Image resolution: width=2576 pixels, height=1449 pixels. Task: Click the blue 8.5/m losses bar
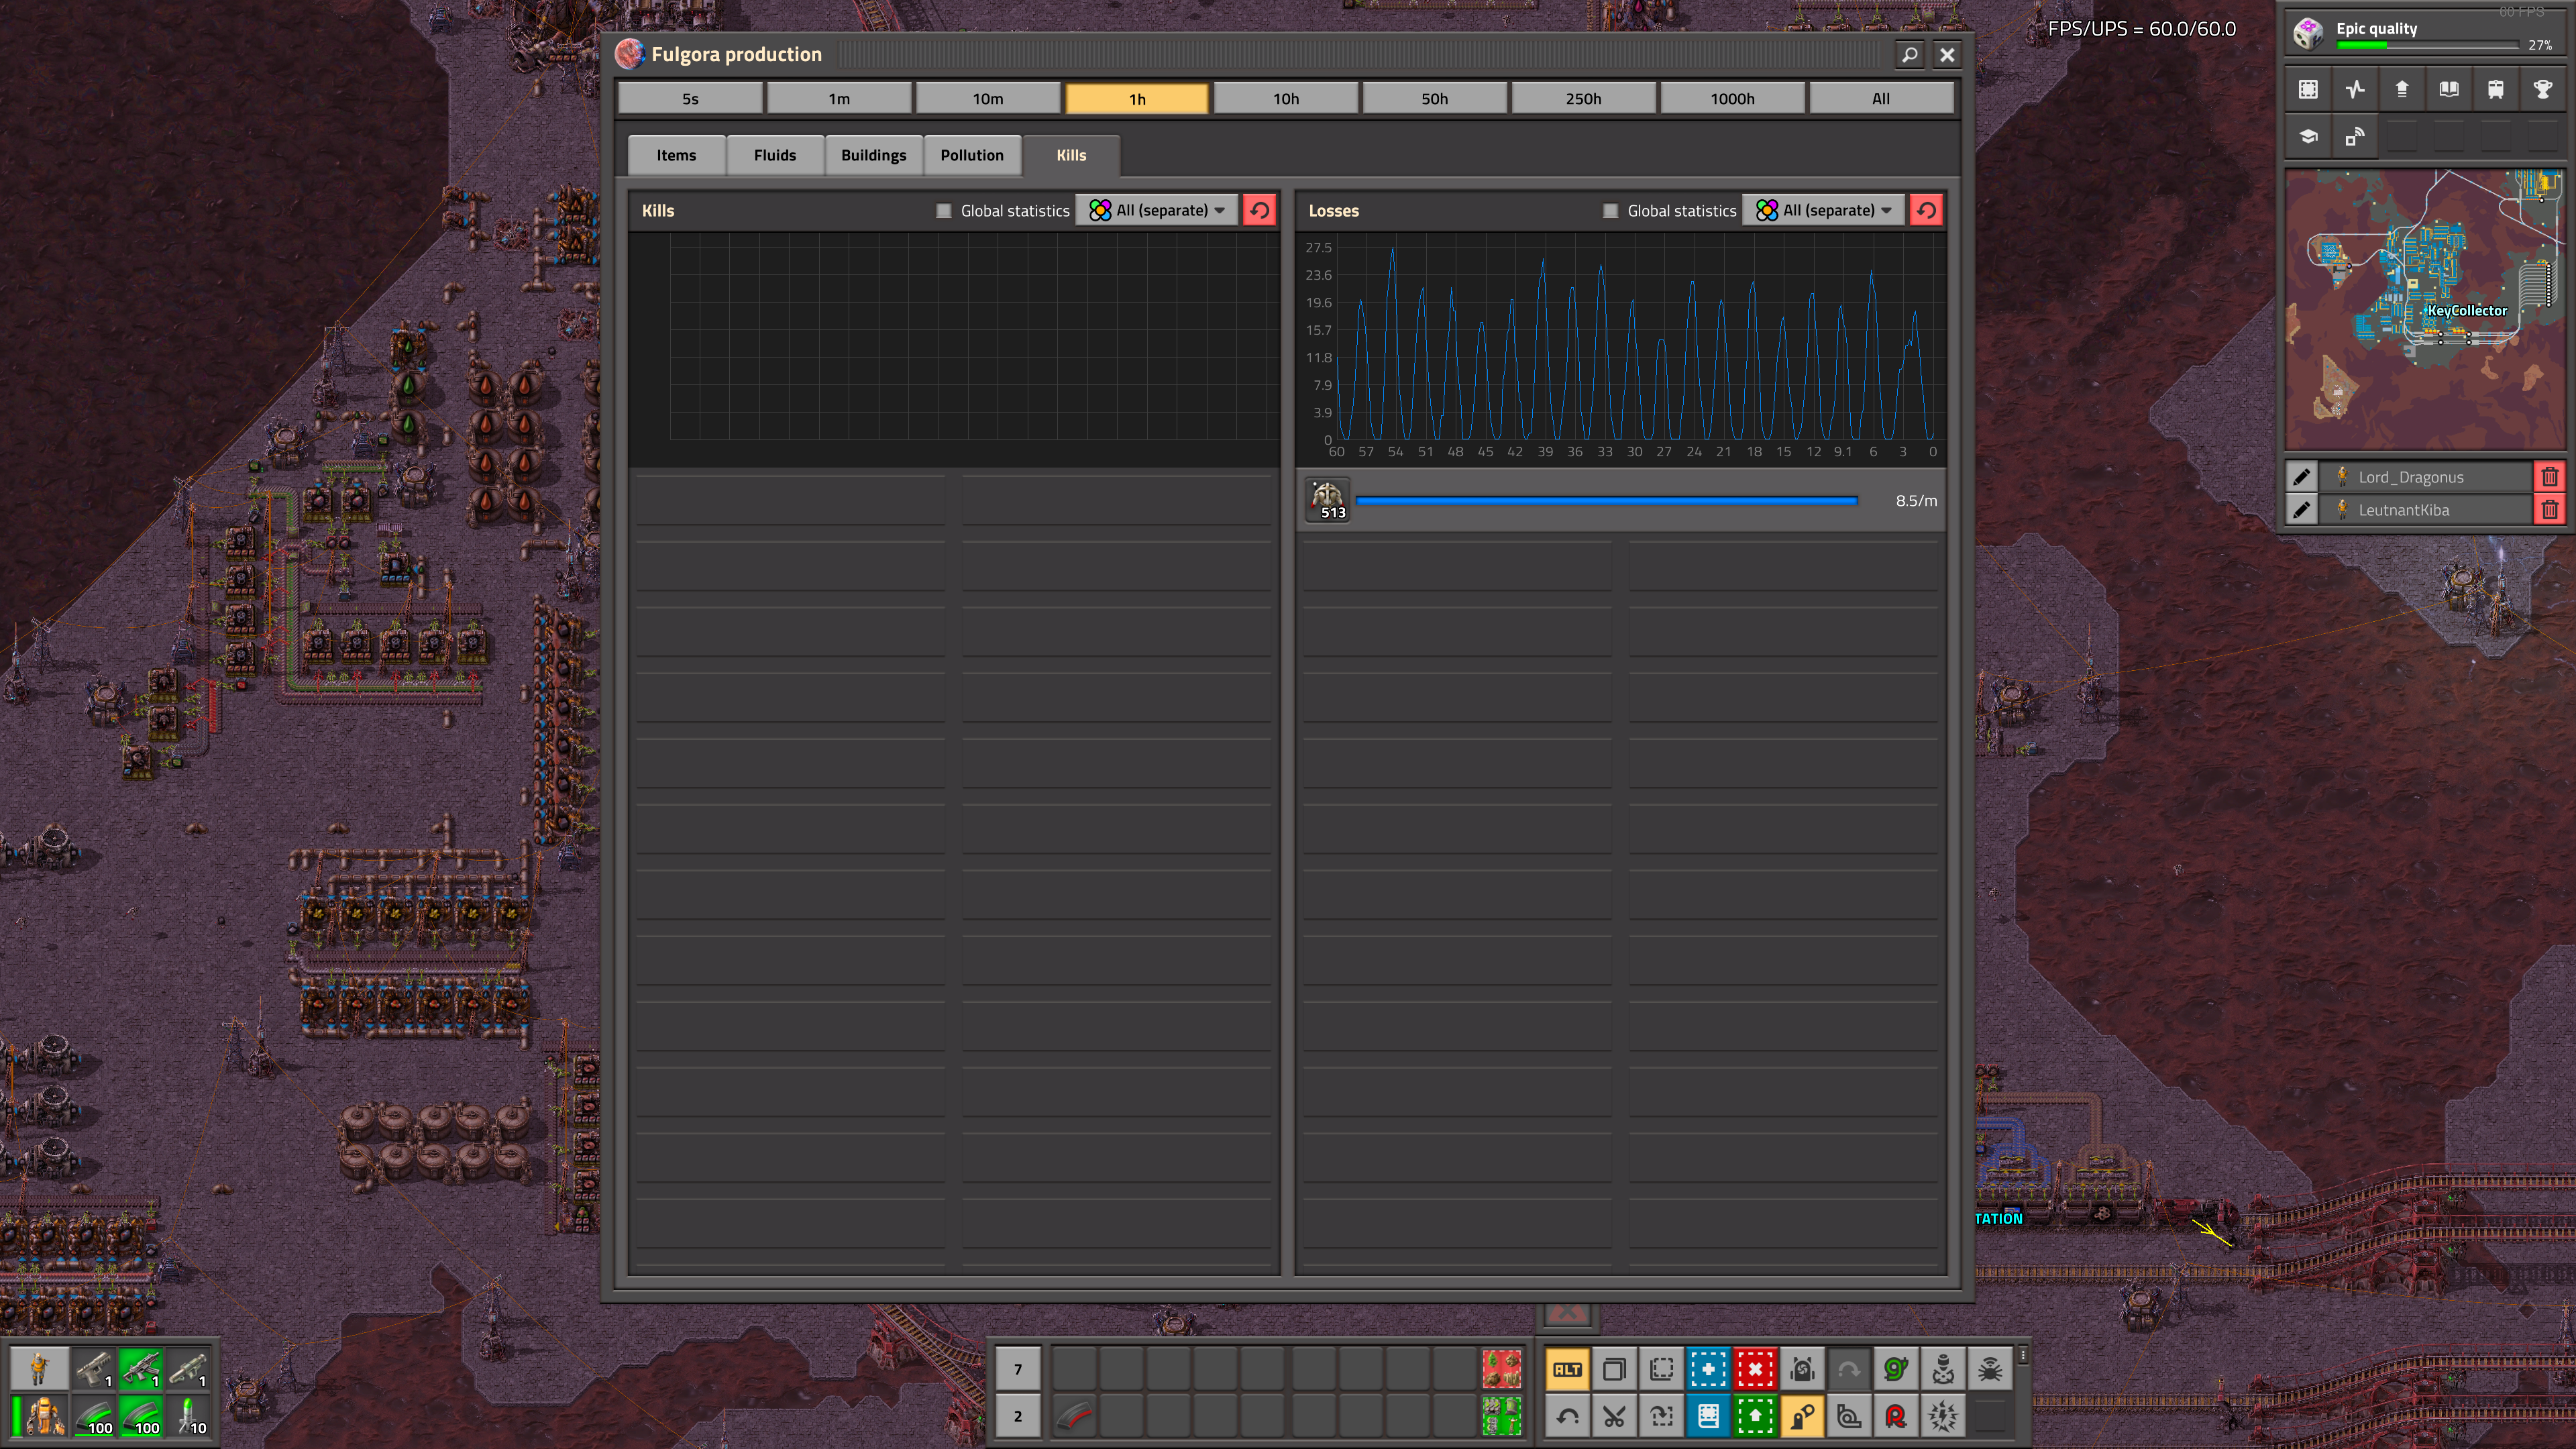tap(1606, 500)
